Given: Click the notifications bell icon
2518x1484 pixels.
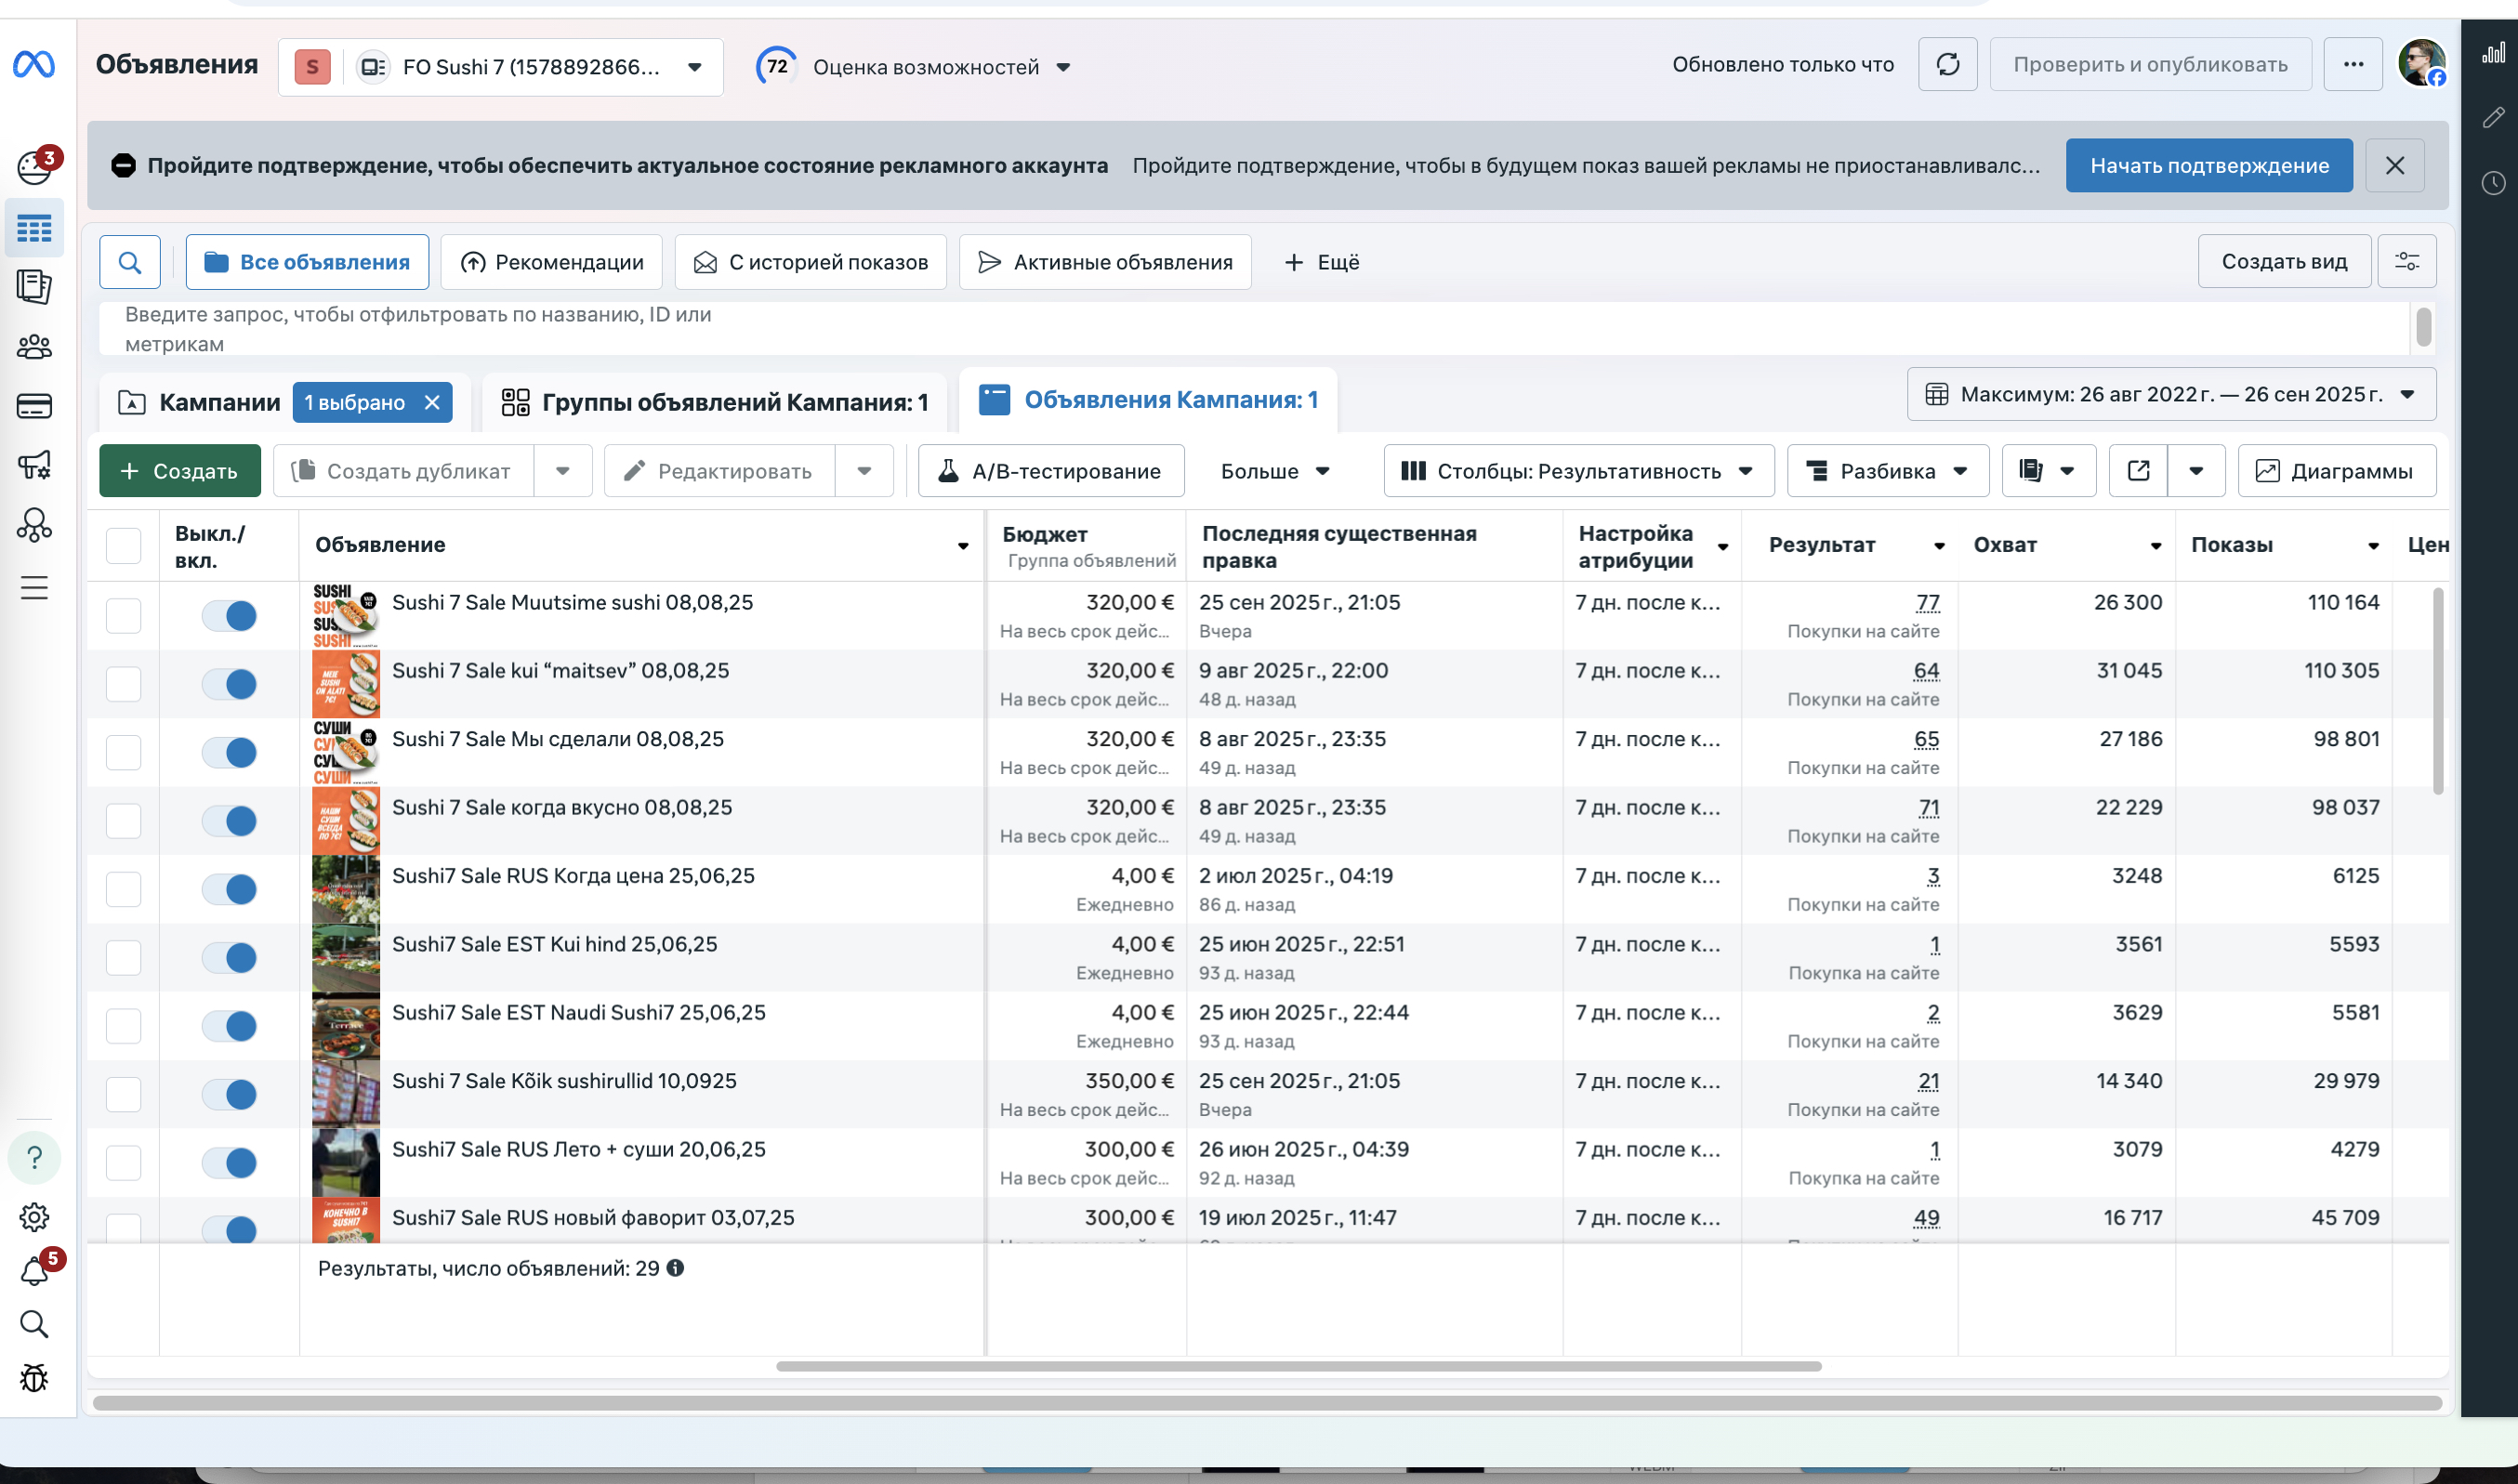Looking at the screenshot, I should click(x=34, y=1271).
